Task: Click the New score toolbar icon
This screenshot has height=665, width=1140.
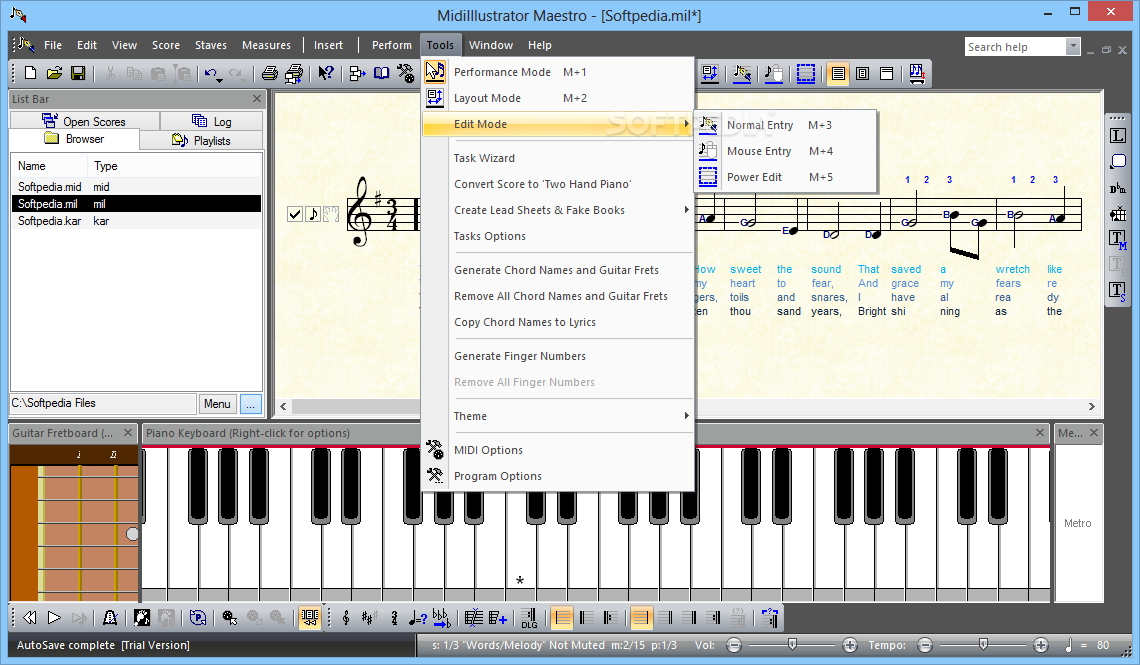Action: pyautogui.click(x=31, y=73)
